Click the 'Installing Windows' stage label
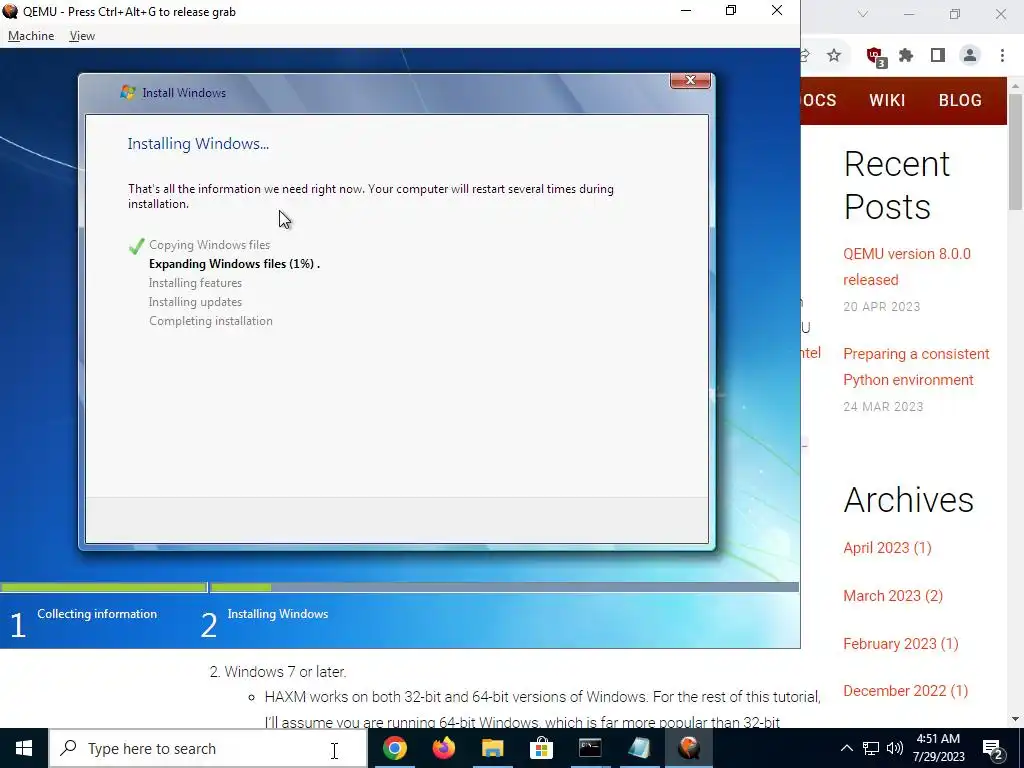Viewport: 1024px width, 768px height. click(x=278, y=614)
